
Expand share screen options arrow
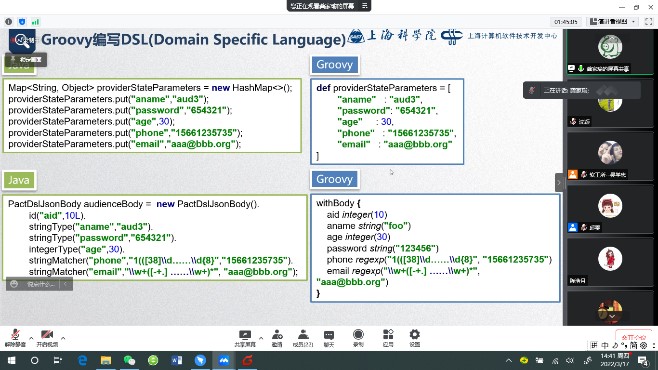tap(261, 338)
